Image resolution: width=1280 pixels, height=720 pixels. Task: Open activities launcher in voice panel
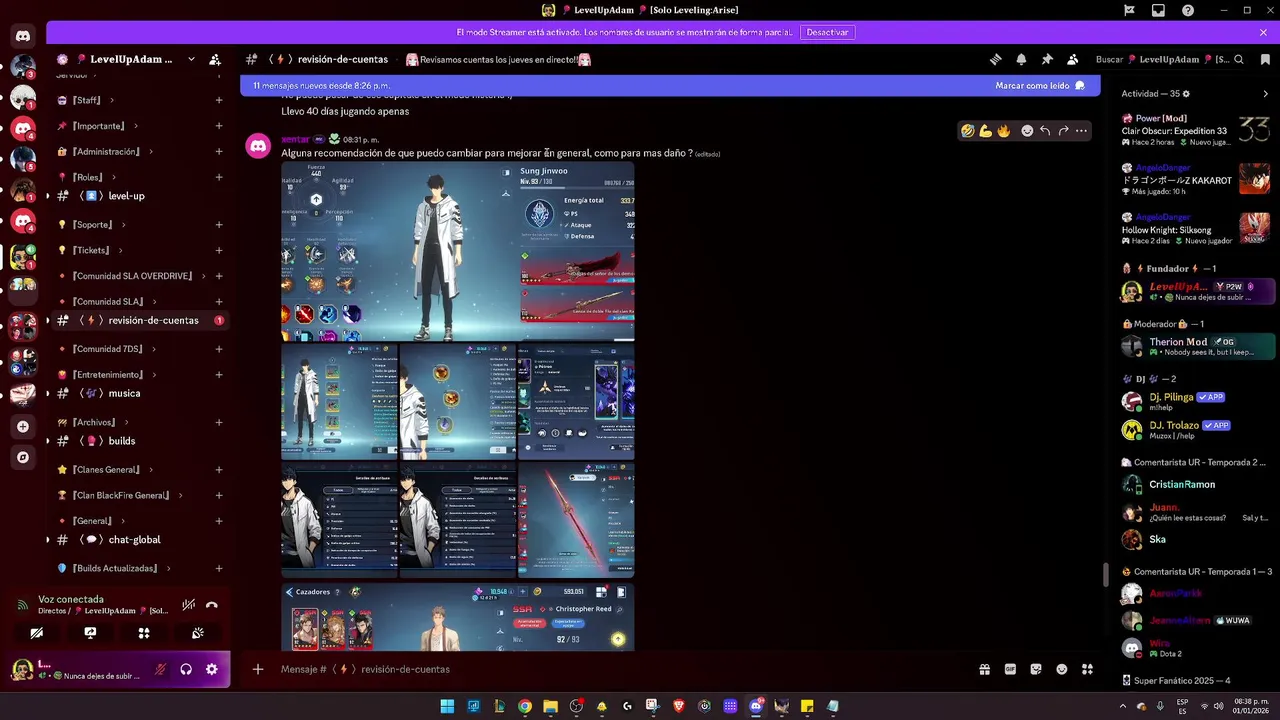tap(144, 633)
